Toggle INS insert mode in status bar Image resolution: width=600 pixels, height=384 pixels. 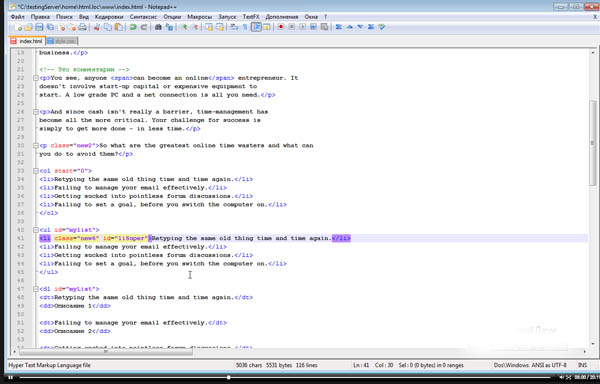[582, 365]
